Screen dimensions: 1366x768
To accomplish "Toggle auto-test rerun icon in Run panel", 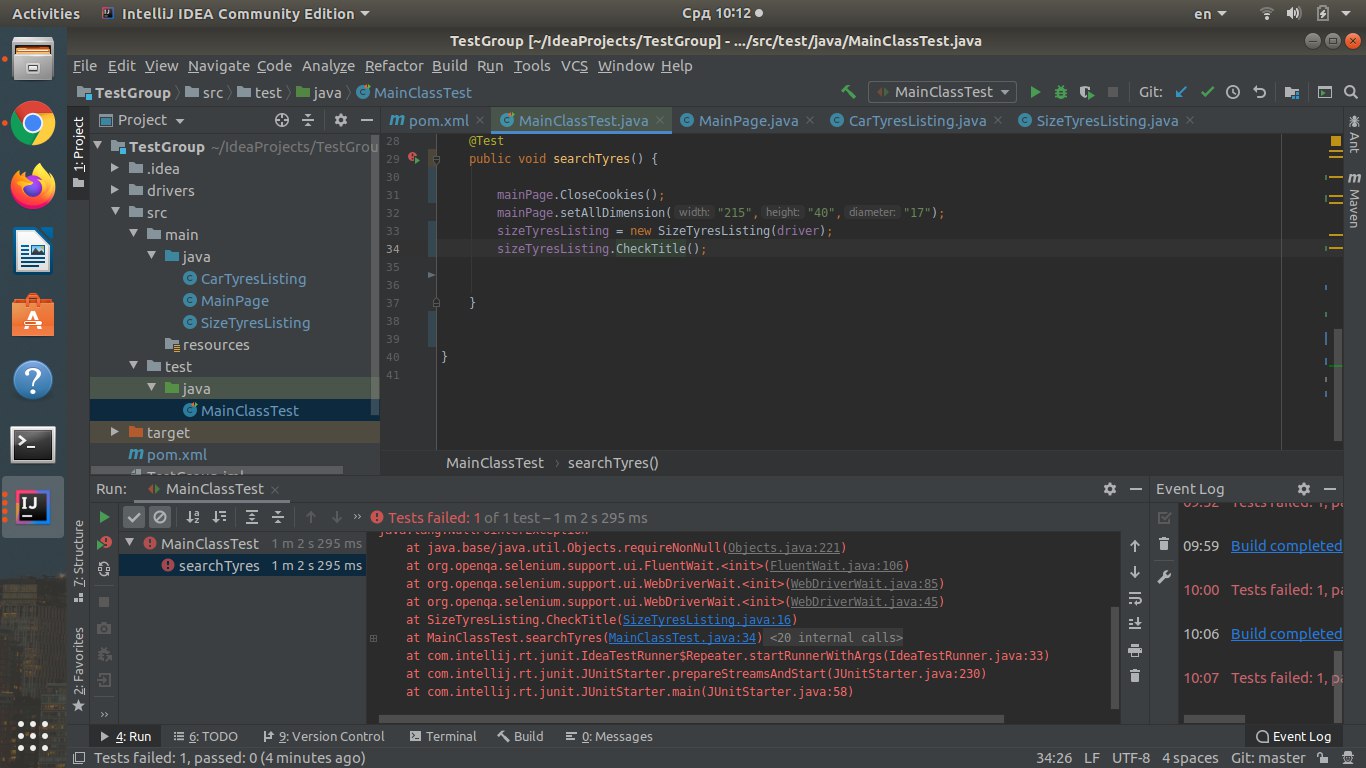I will point(104,569).
